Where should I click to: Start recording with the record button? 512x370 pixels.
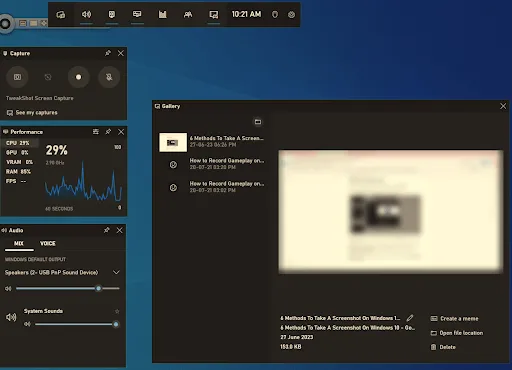(78, 77)
